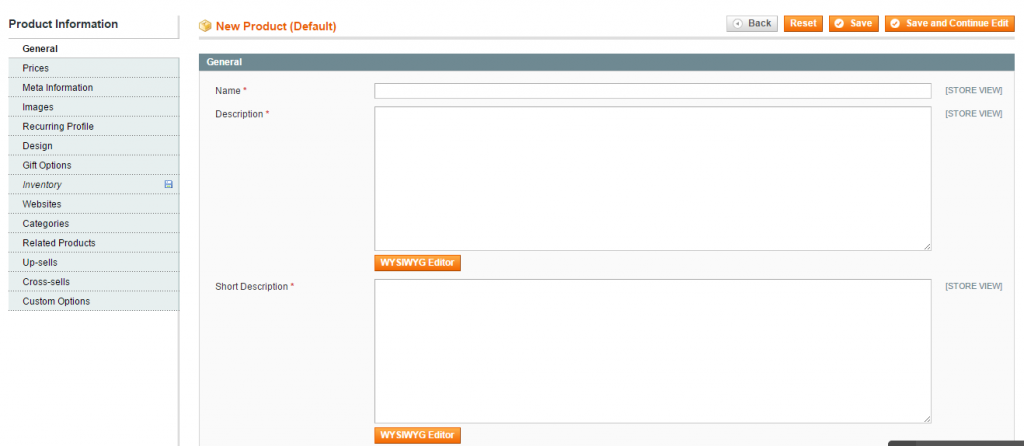This screenshot has width=1024, height=446.
Task: Click the Back button
Action: click(752, 24)
